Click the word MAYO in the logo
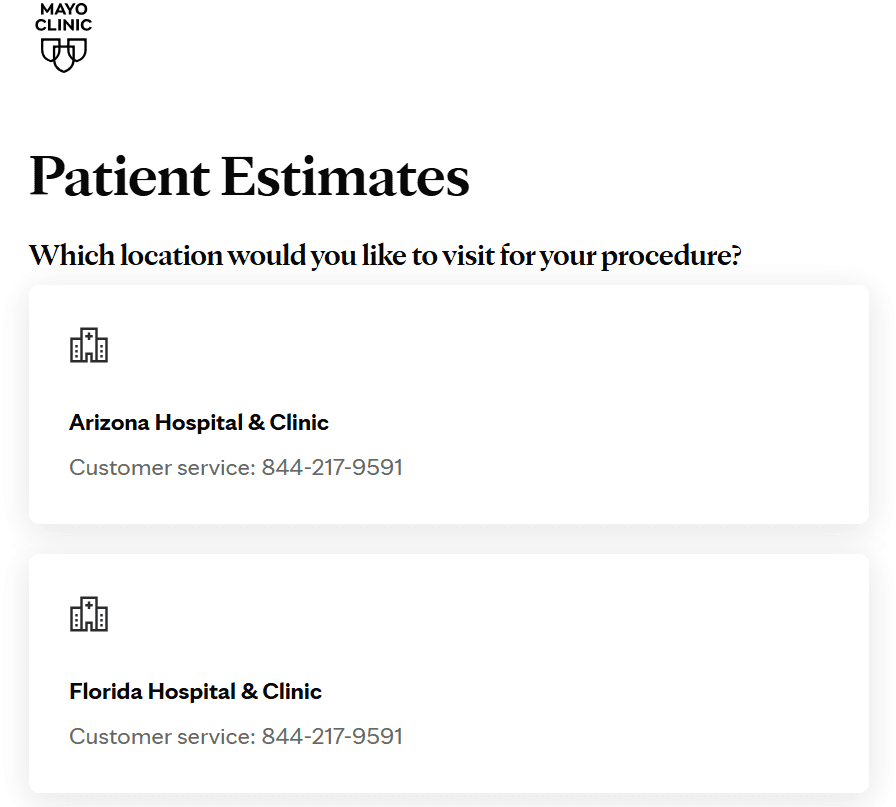This screenshot has height=807, width=896. tap(64, 9)
